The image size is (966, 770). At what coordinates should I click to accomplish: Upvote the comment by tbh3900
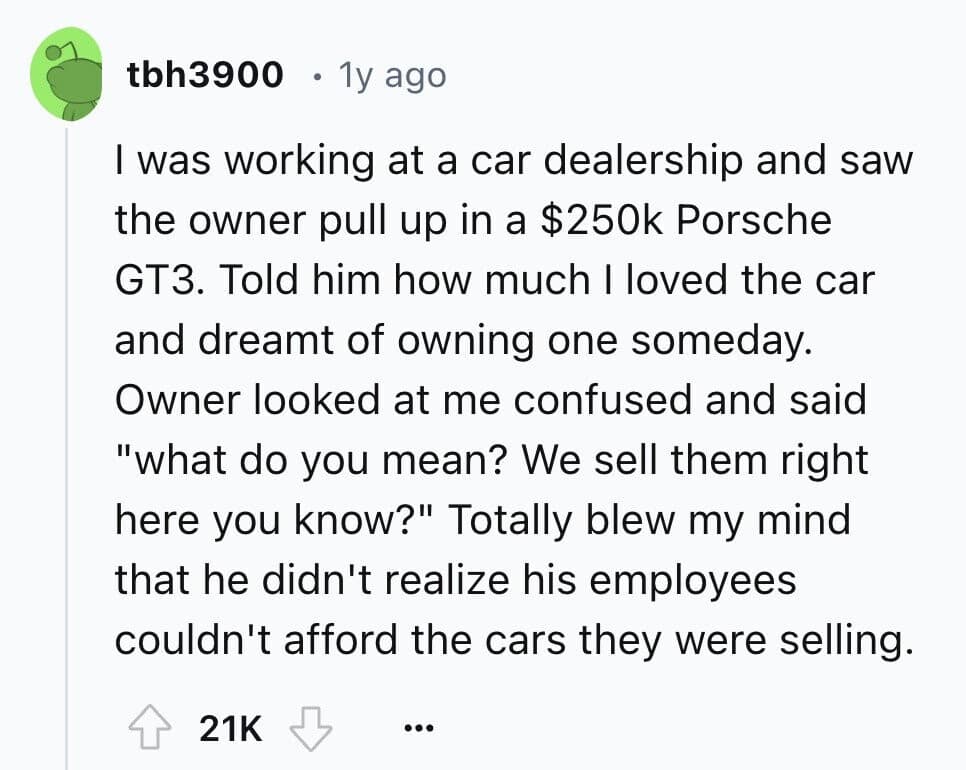150,728
